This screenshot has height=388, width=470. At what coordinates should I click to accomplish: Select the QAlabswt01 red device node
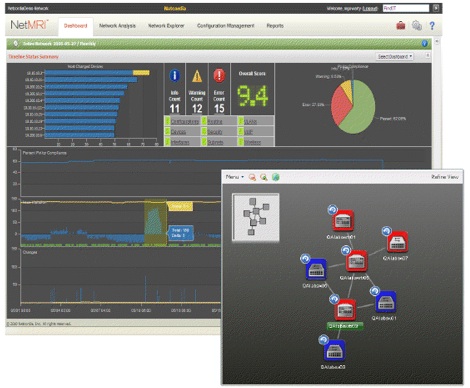coord(343,220)
